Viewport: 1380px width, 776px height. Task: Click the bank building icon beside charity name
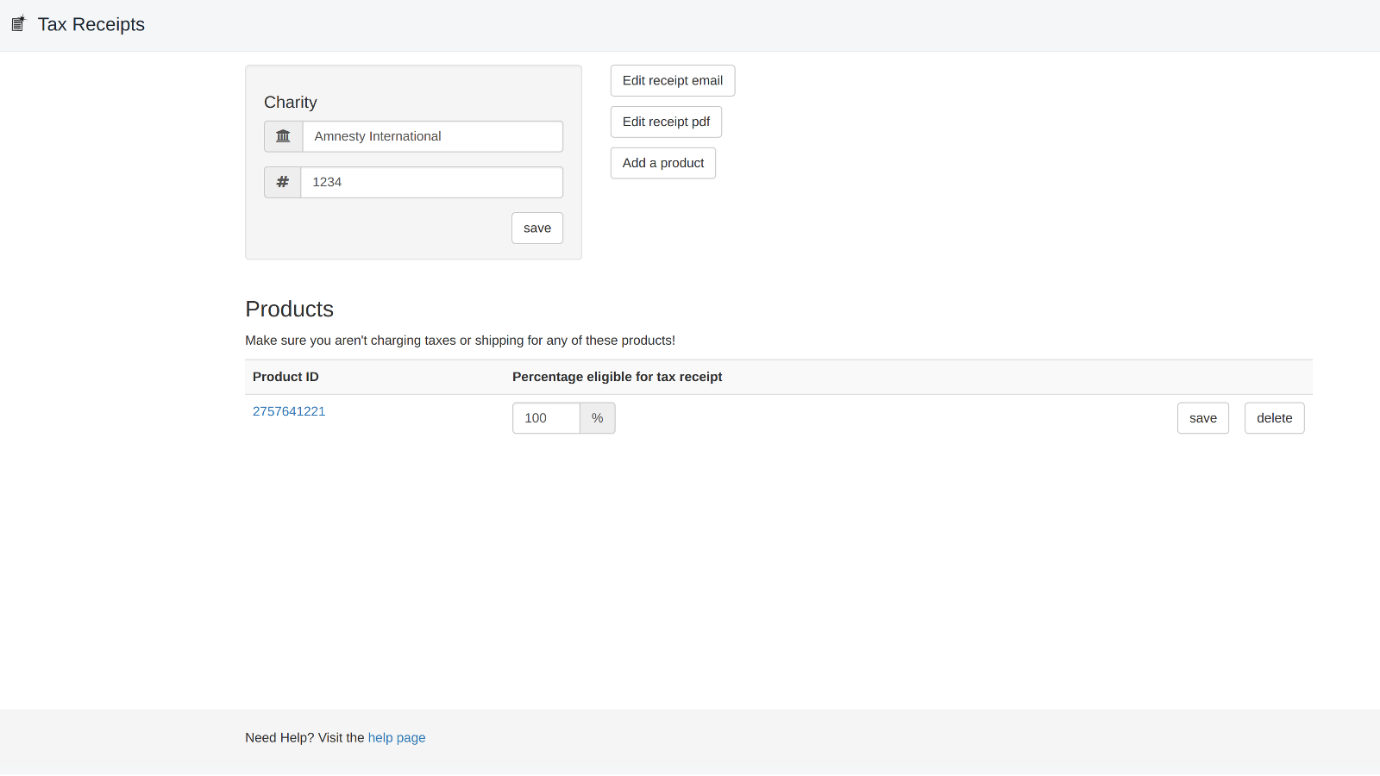point(283,137)
